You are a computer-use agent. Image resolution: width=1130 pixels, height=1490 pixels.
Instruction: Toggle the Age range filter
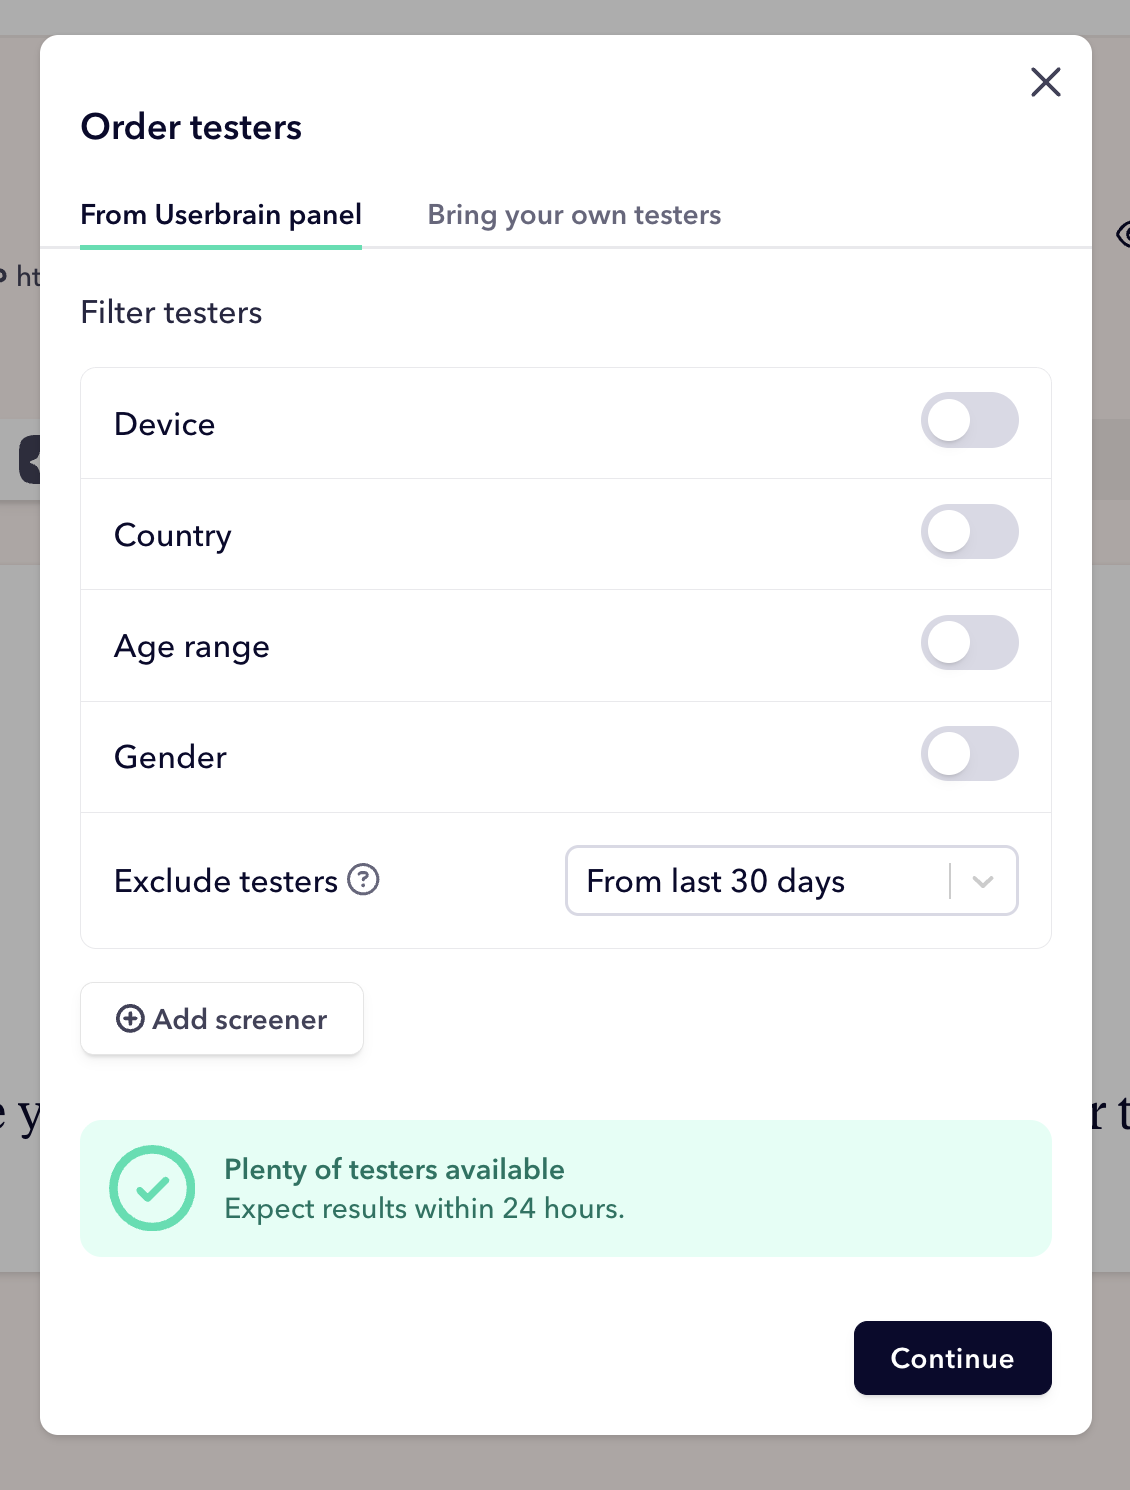pos(969,643)
